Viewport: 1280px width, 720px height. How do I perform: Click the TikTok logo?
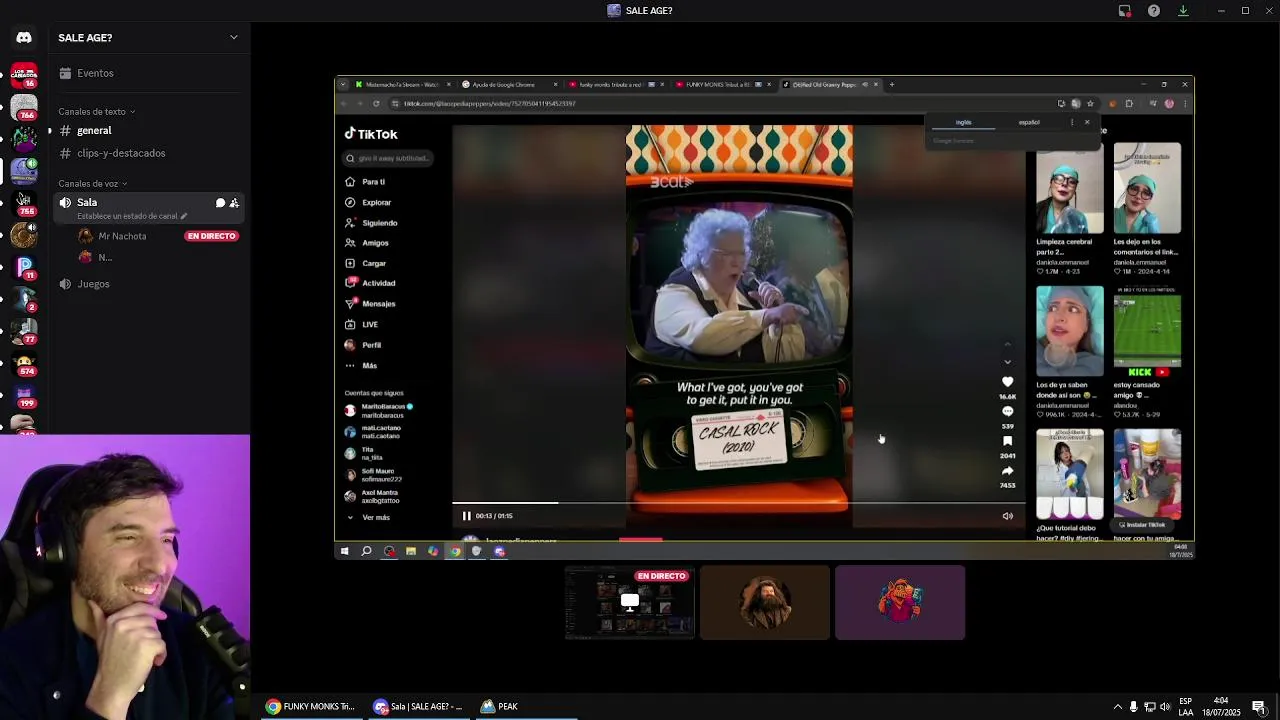(371, 134)
